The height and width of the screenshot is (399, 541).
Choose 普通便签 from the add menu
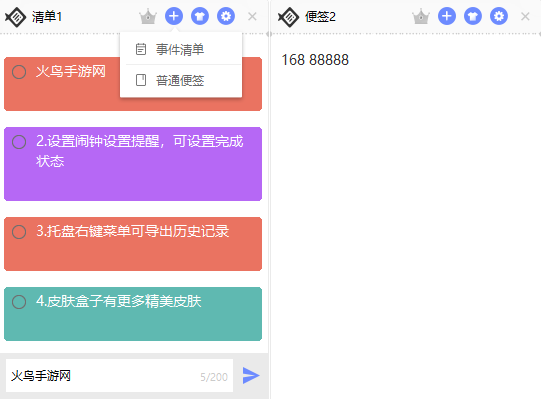tap(181, 80)
